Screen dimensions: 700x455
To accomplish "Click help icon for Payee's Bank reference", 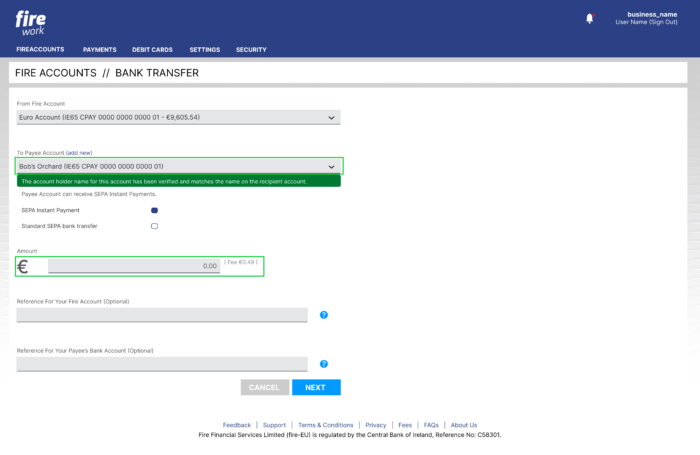I will coord(324,364).
